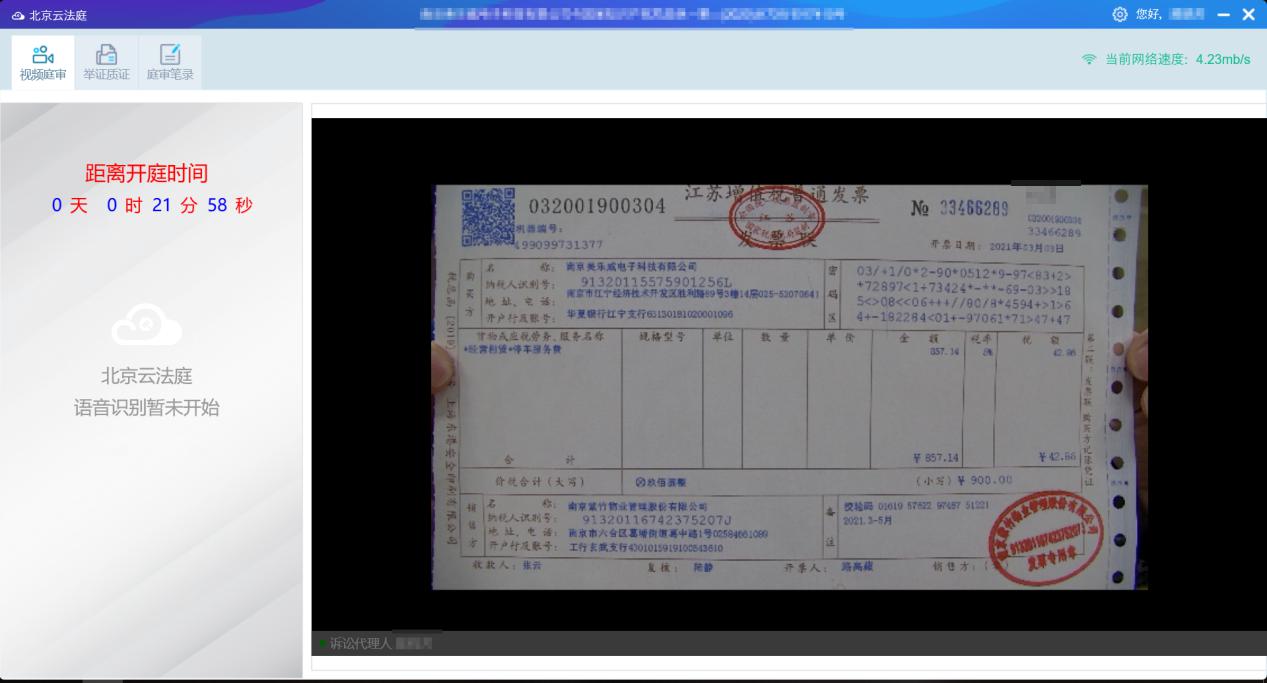Click the QR code on the invoice
Screen dimensions: 1267x683
click(x=488, y=214)
